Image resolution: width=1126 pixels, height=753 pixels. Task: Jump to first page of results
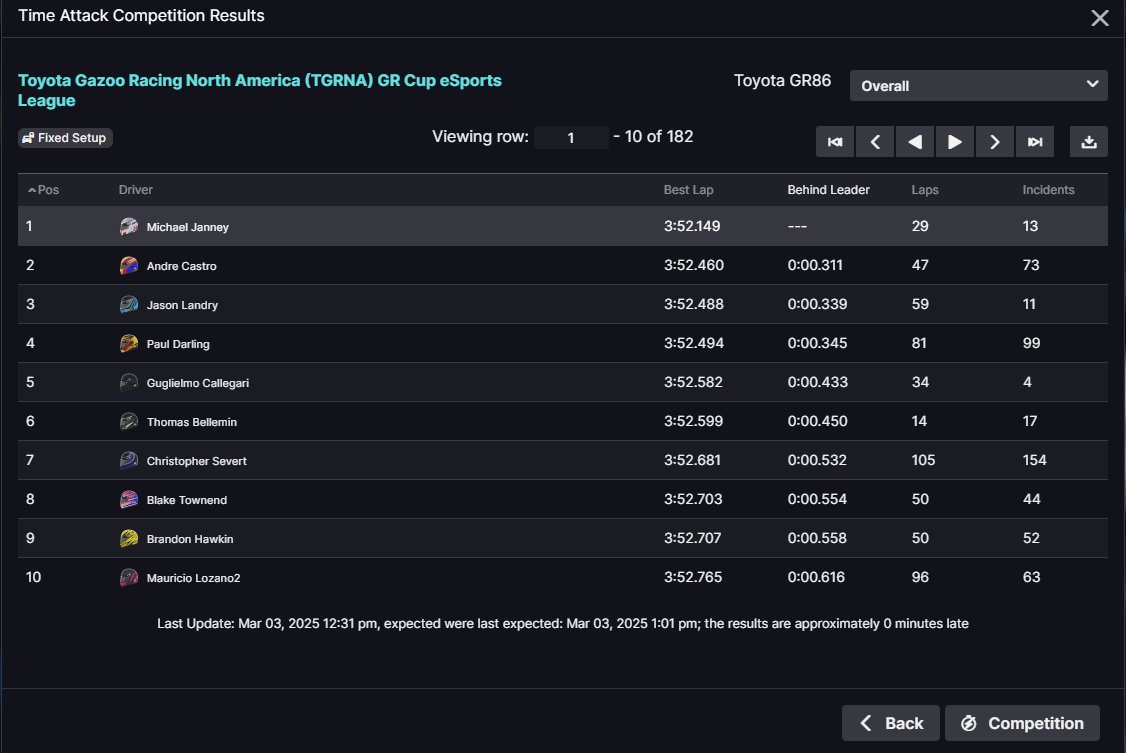[834, 141]
